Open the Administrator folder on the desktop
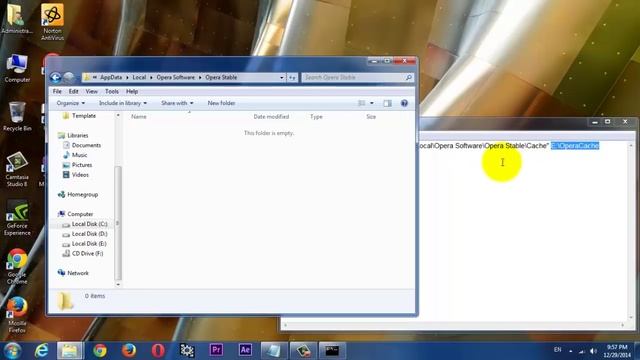The height and width of the screenshot is (360, 640). coord(16,19)
